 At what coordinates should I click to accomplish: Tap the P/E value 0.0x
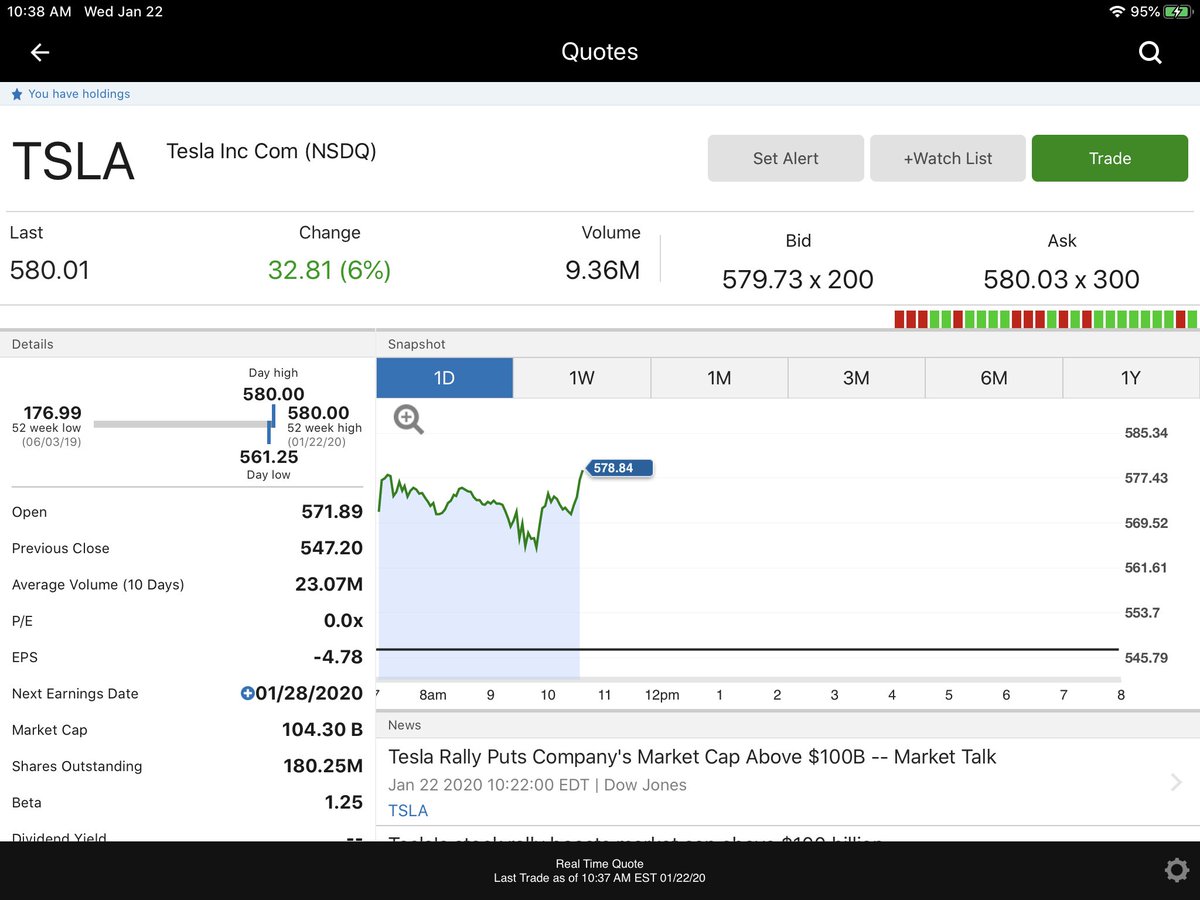343,620
